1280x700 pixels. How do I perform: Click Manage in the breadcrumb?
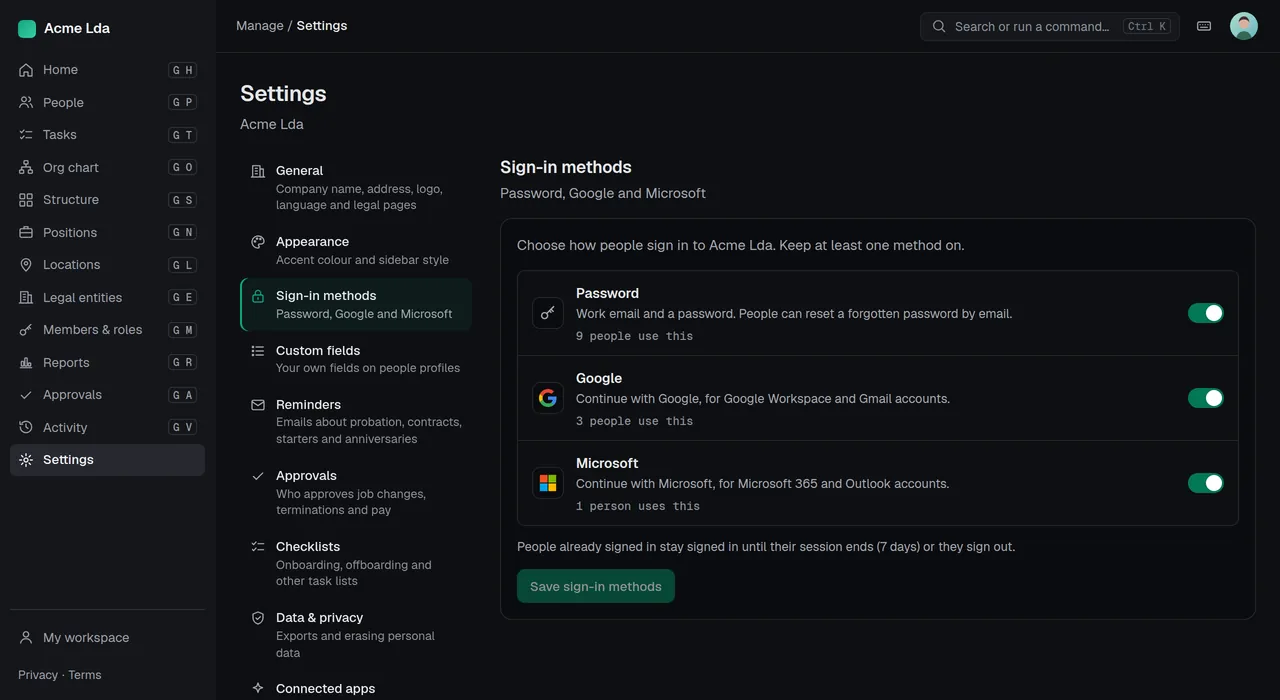260,26
